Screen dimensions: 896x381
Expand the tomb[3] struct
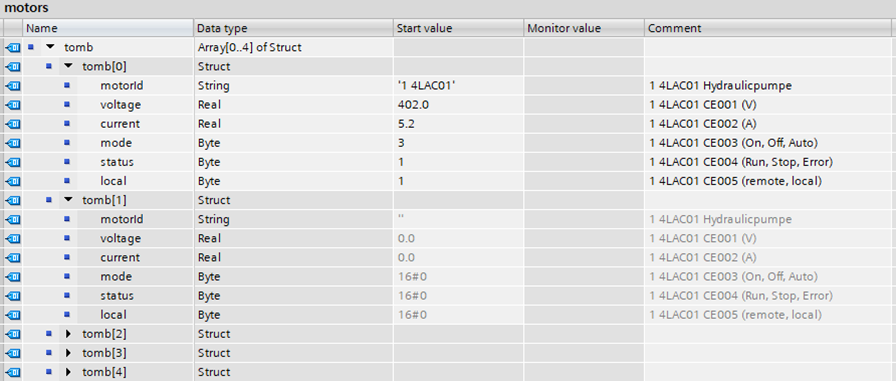(69, 353)
